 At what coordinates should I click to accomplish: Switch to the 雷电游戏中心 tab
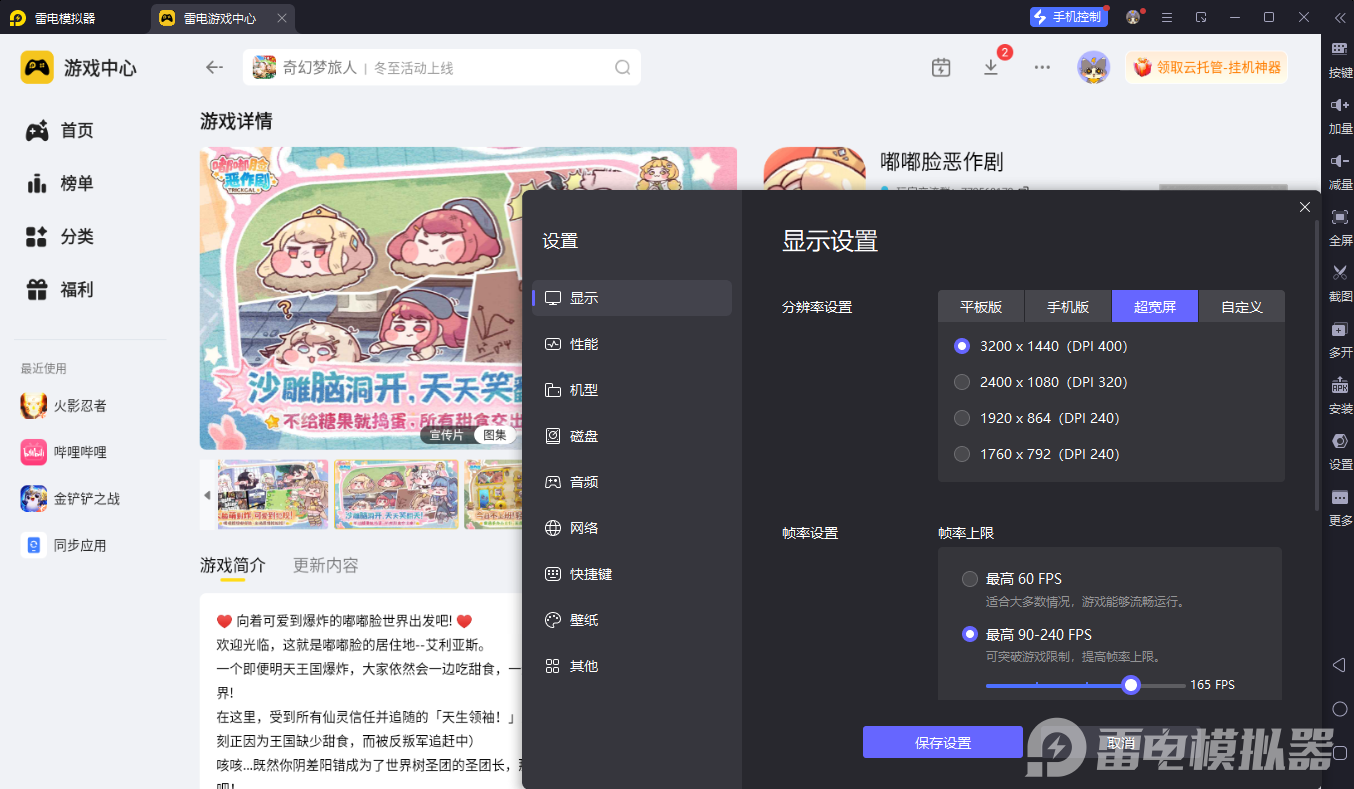[x=222, y=18]
